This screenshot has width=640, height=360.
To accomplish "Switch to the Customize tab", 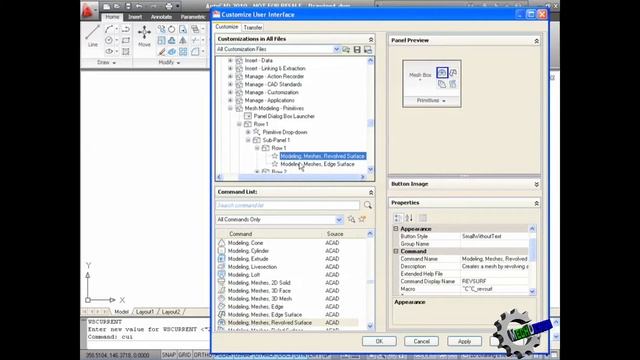I will [x=227, y=27].
